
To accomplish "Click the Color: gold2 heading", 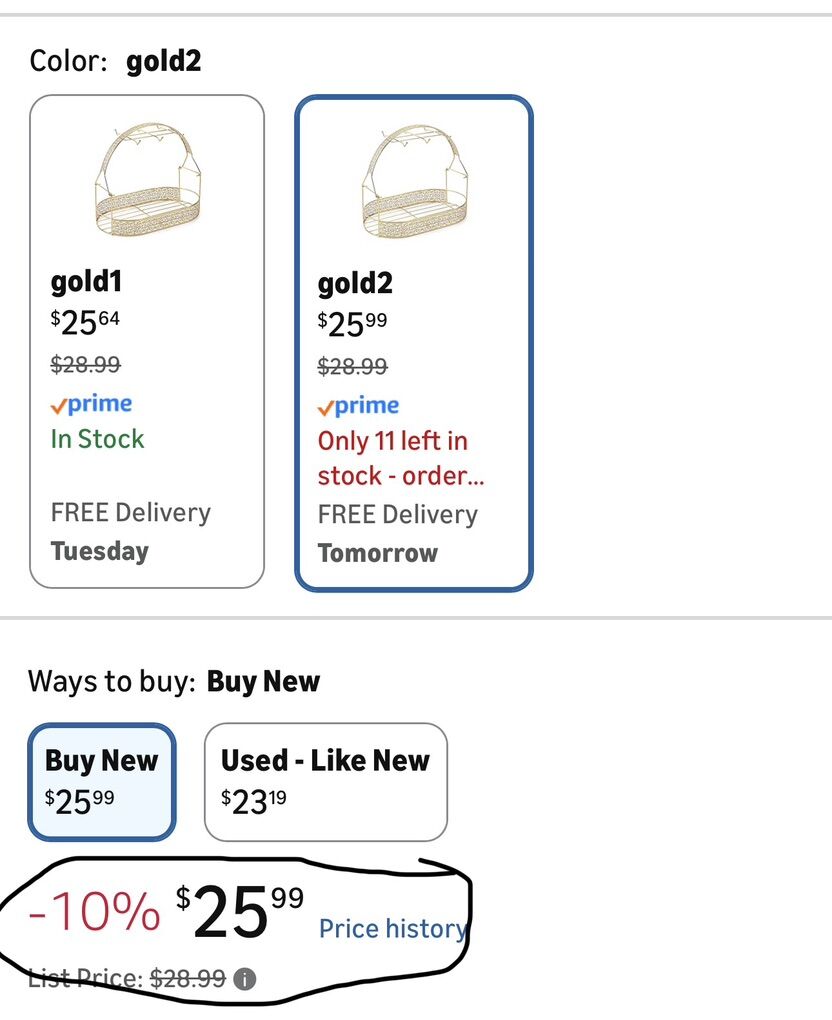I will coord(115,62).
